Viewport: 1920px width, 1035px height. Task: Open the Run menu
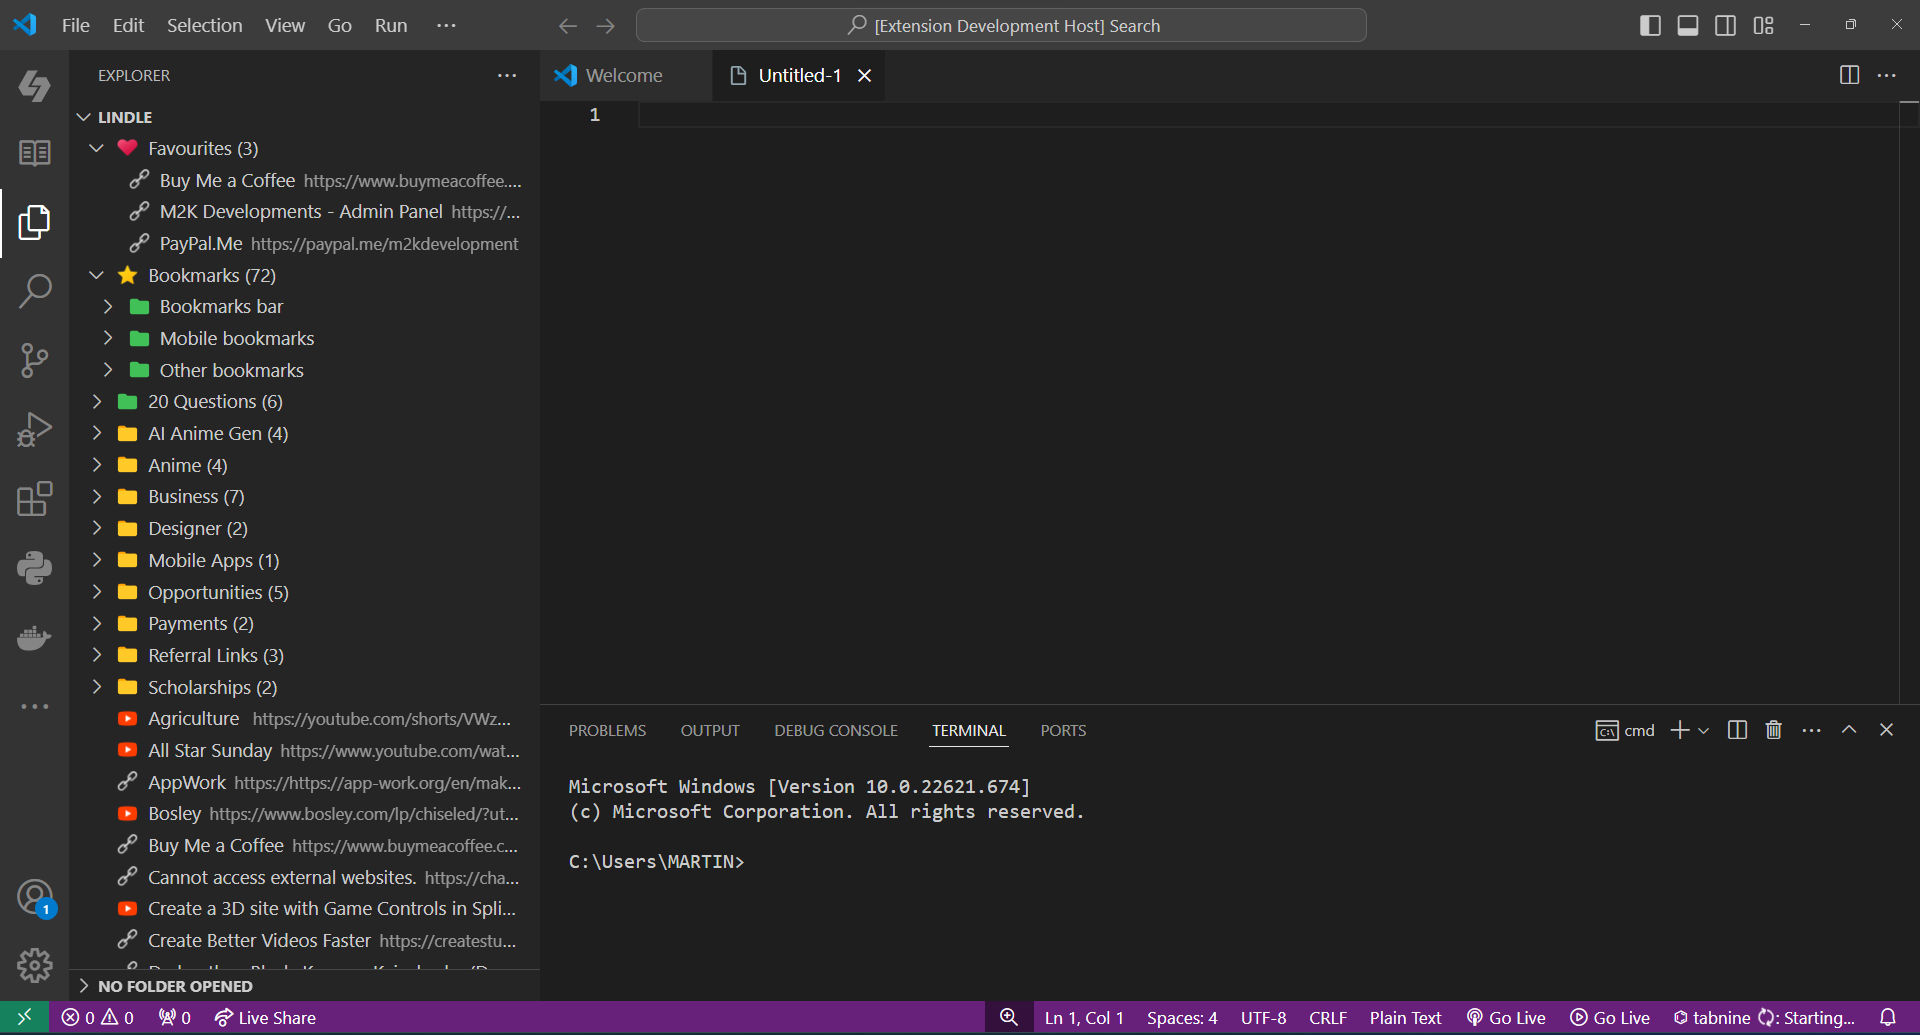tap(391, 25)
